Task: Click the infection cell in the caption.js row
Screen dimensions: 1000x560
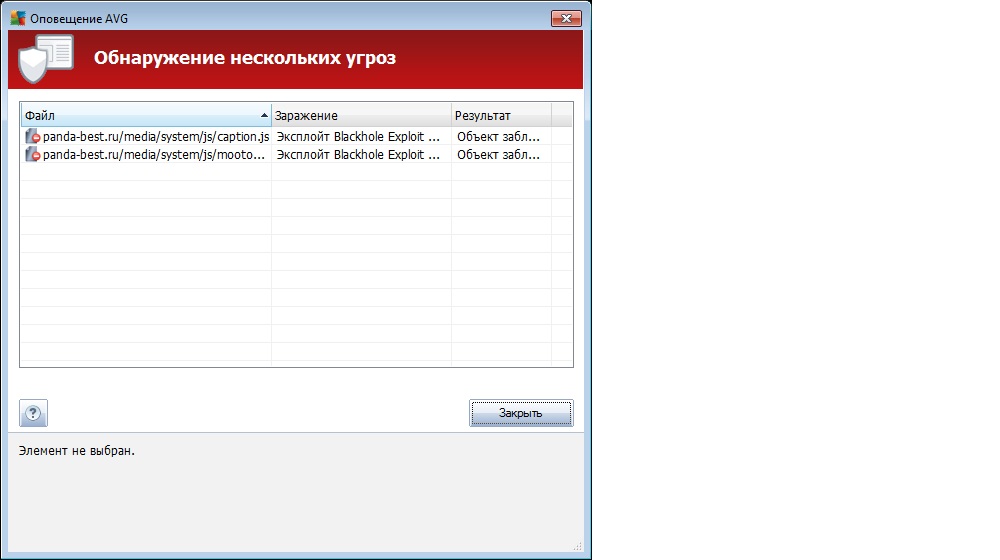Action: point(358,136)
